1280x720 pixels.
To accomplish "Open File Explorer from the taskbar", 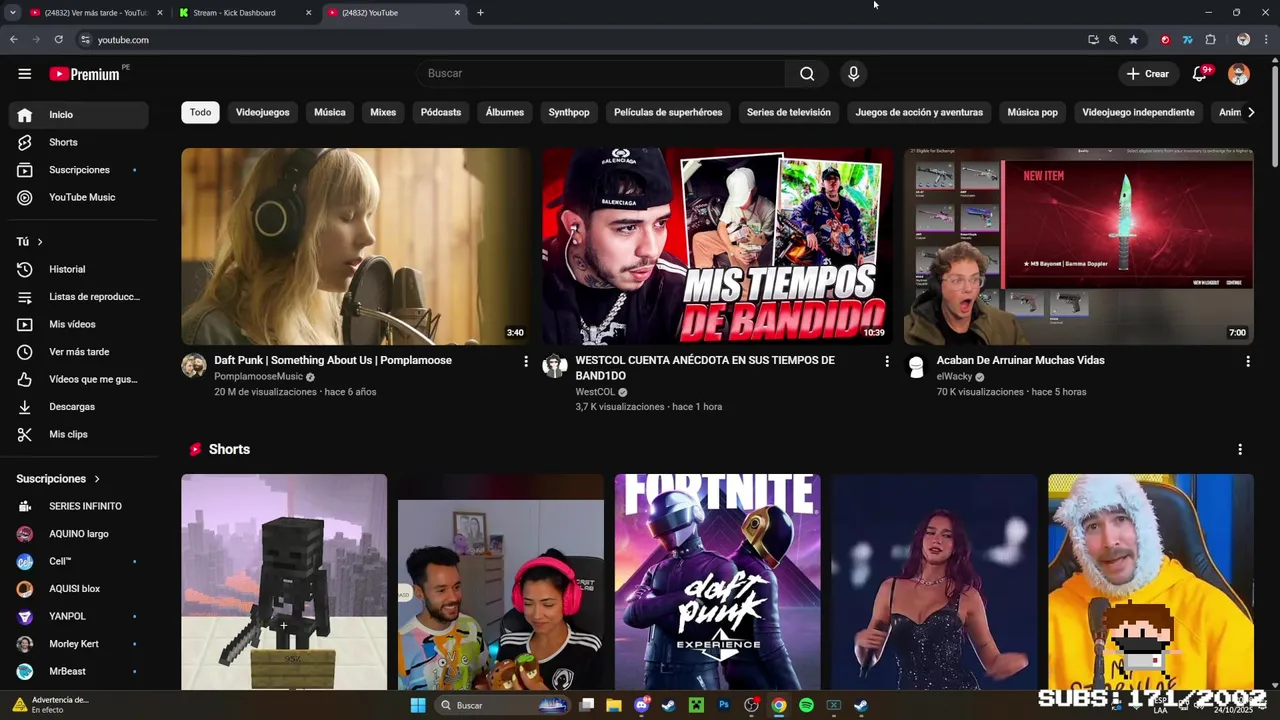I will pyautogui.click(x=614, y=705).
